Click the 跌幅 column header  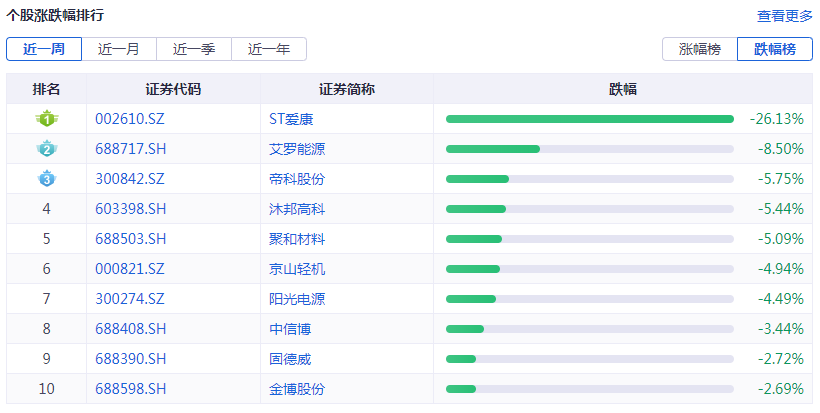click(x=623, y=89)
